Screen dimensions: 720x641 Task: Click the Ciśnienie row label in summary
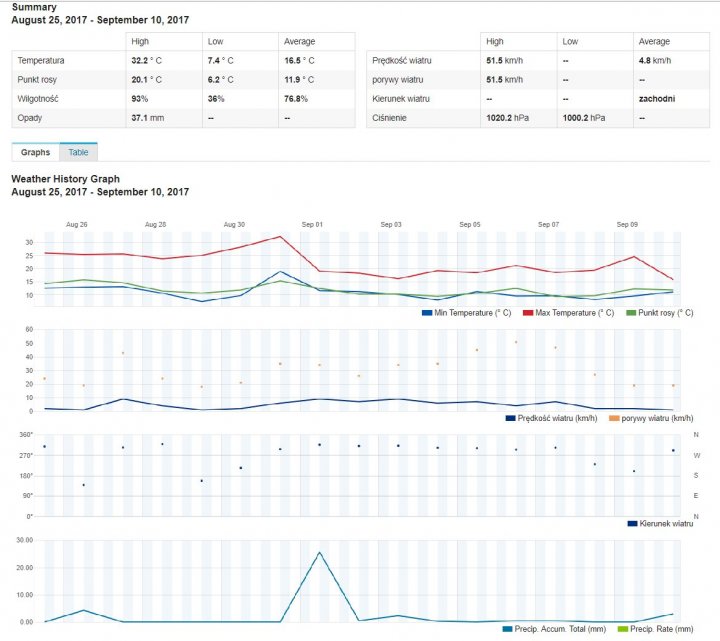[x=389, y=117]
